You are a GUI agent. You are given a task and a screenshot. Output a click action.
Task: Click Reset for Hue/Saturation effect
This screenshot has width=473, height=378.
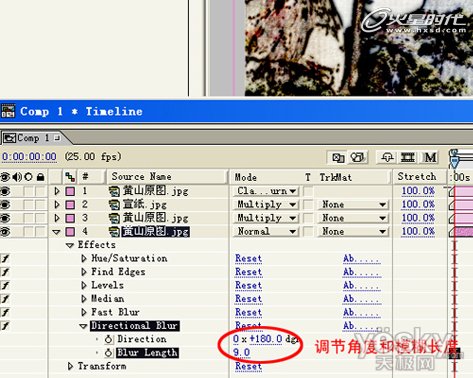pos(249,259)
